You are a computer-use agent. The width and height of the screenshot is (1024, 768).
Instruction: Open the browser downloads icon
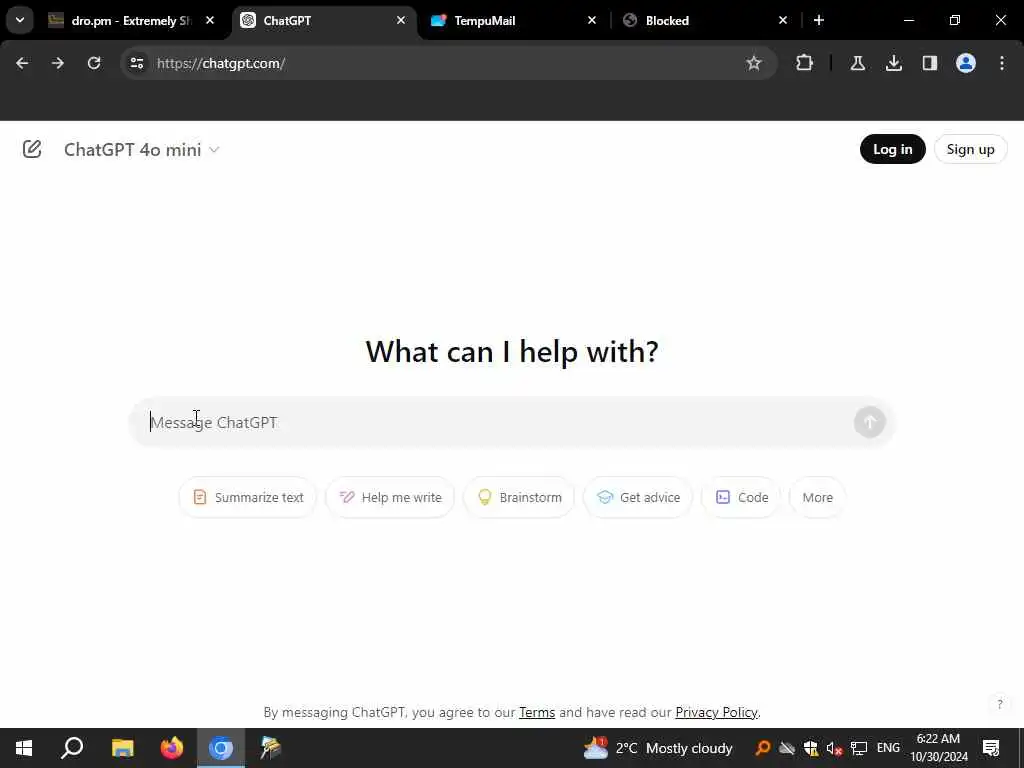[894, 63]
